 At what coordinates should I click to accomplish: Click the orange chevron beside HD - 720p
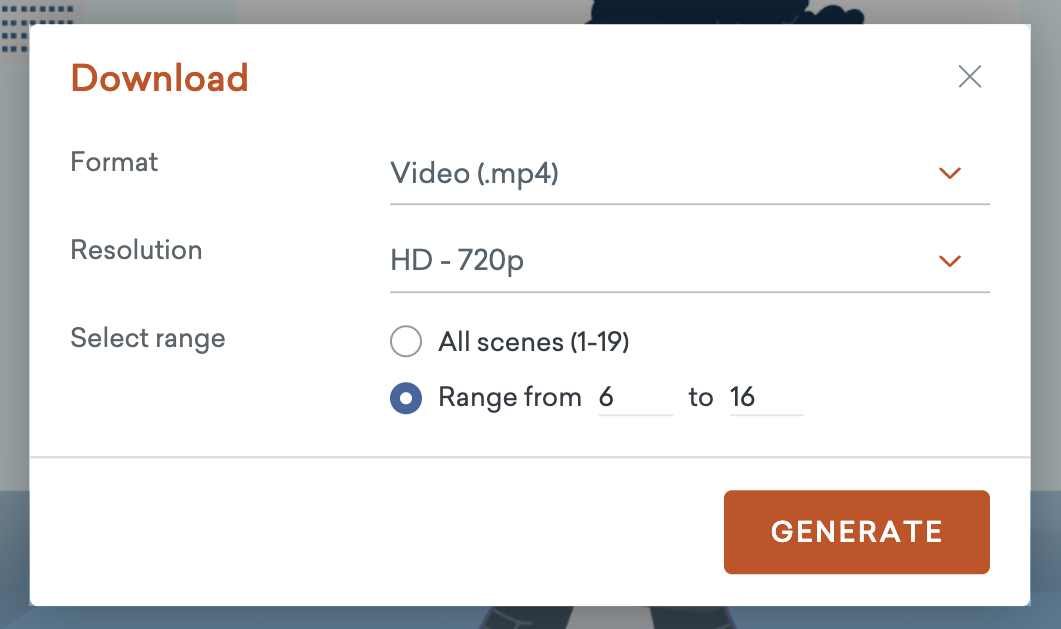[x=950, y=261]
